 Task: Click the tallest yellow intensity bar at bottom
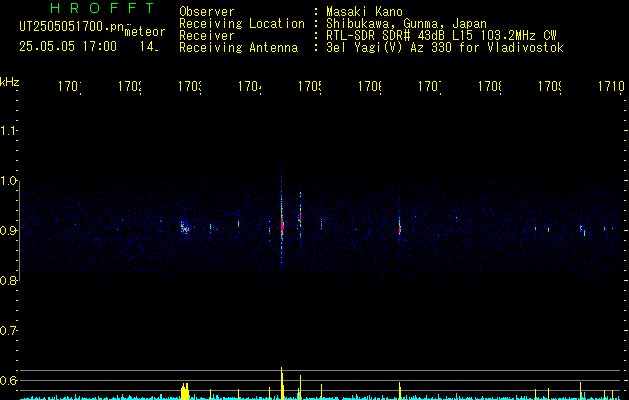[282, 383]
